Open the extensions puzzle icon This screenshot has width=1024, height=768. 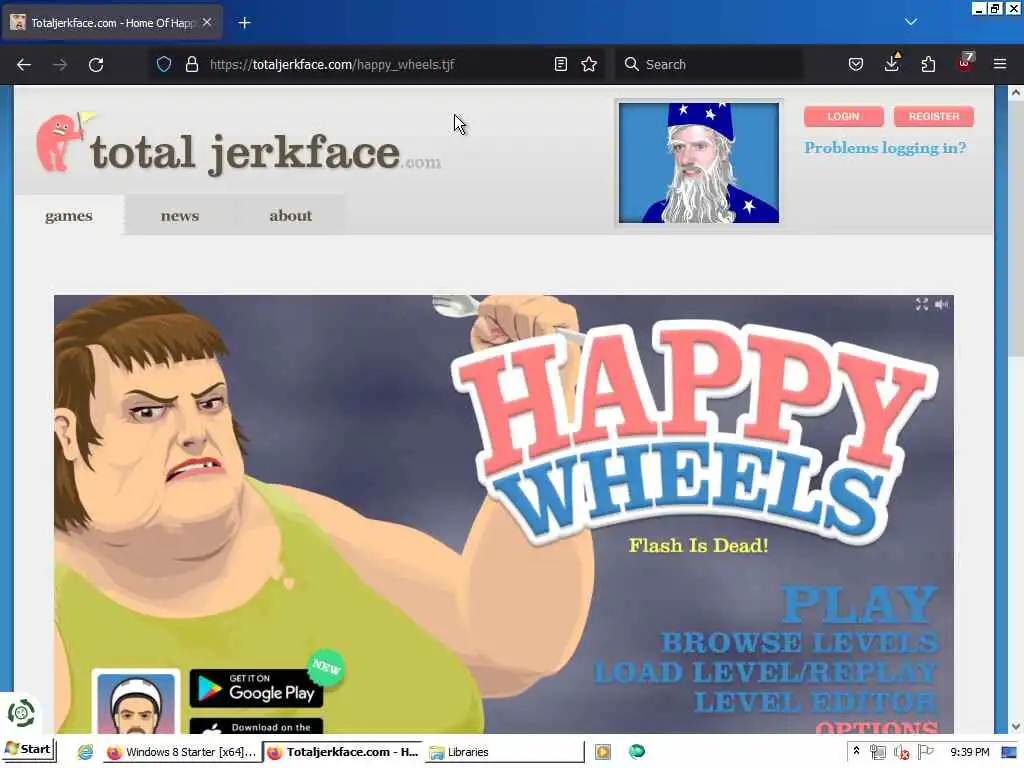coord(928,64)
